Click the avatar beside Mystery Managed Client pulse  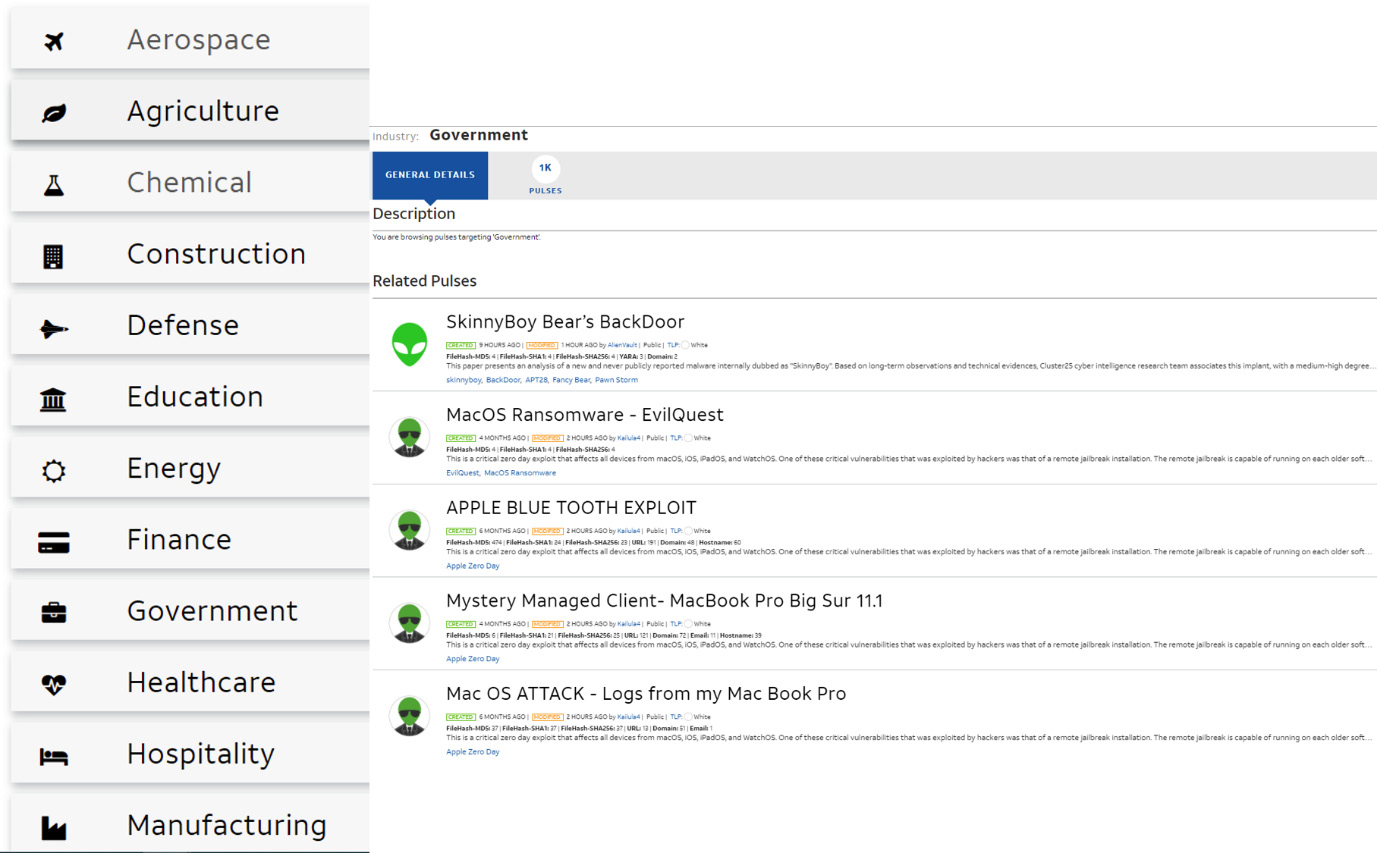409,623
